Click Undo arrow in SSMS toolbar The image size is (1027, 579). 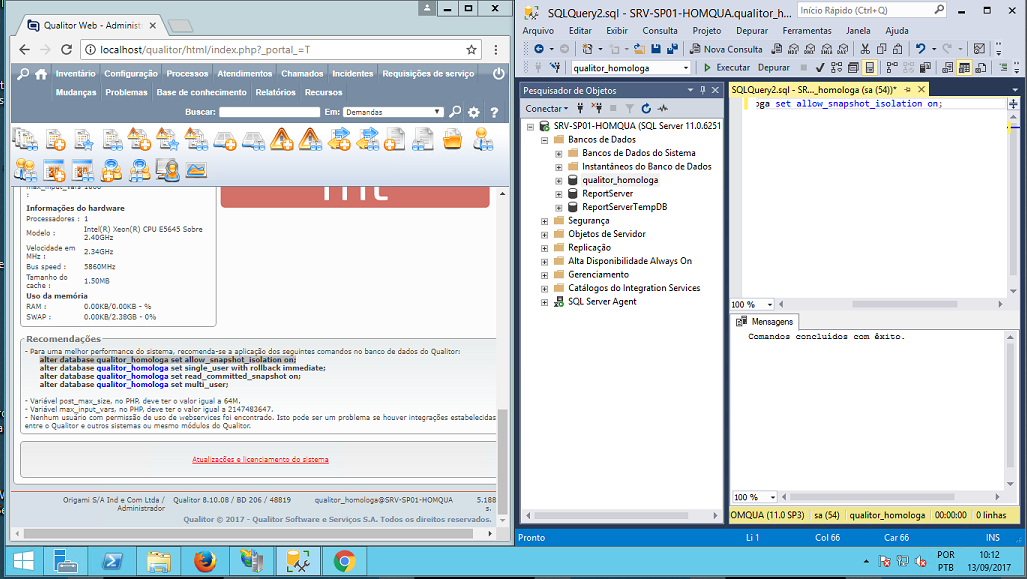click(920, 49)
